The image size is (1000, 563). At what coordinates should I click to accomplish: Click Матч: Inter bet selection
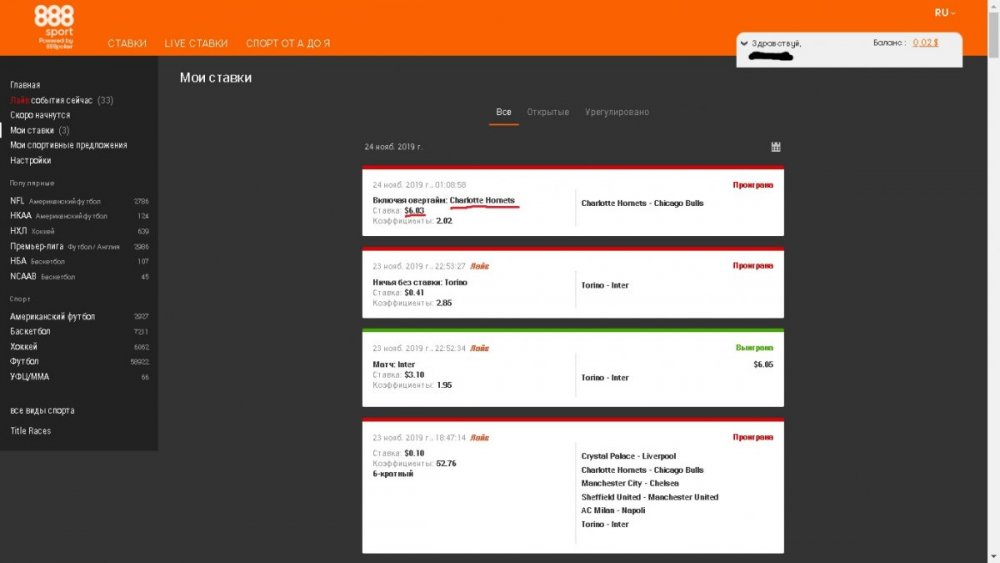[x=393, y=365]
